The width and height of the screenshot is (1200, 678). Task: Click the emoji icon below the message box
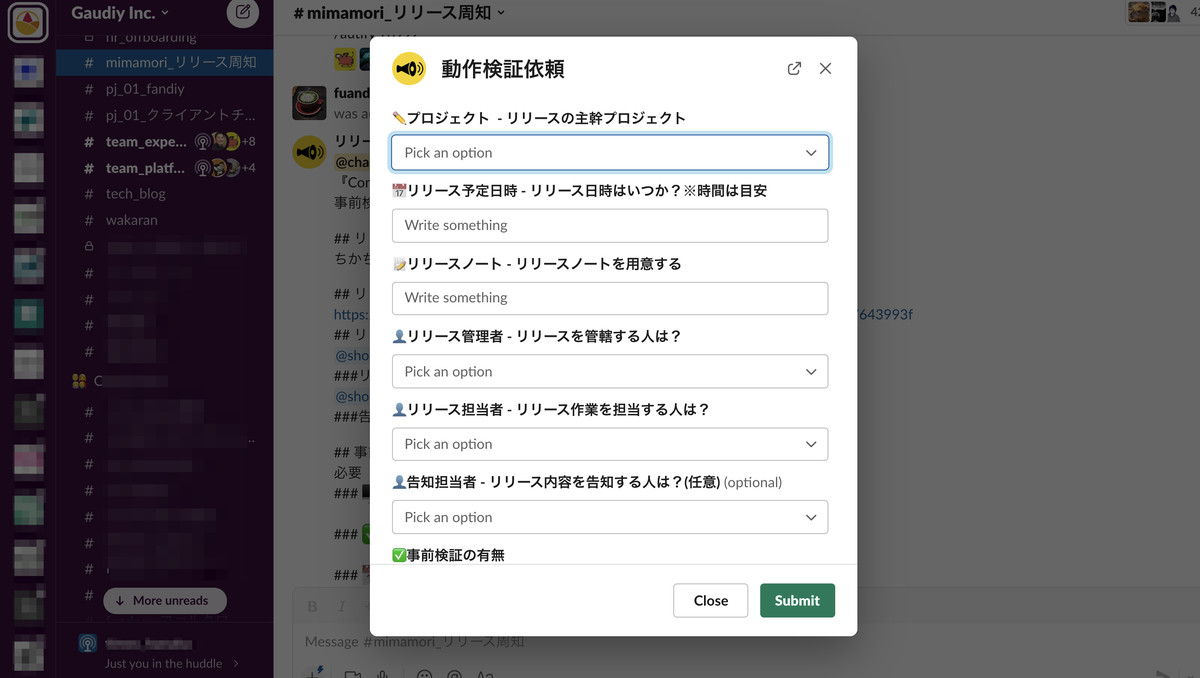point(424,675)
